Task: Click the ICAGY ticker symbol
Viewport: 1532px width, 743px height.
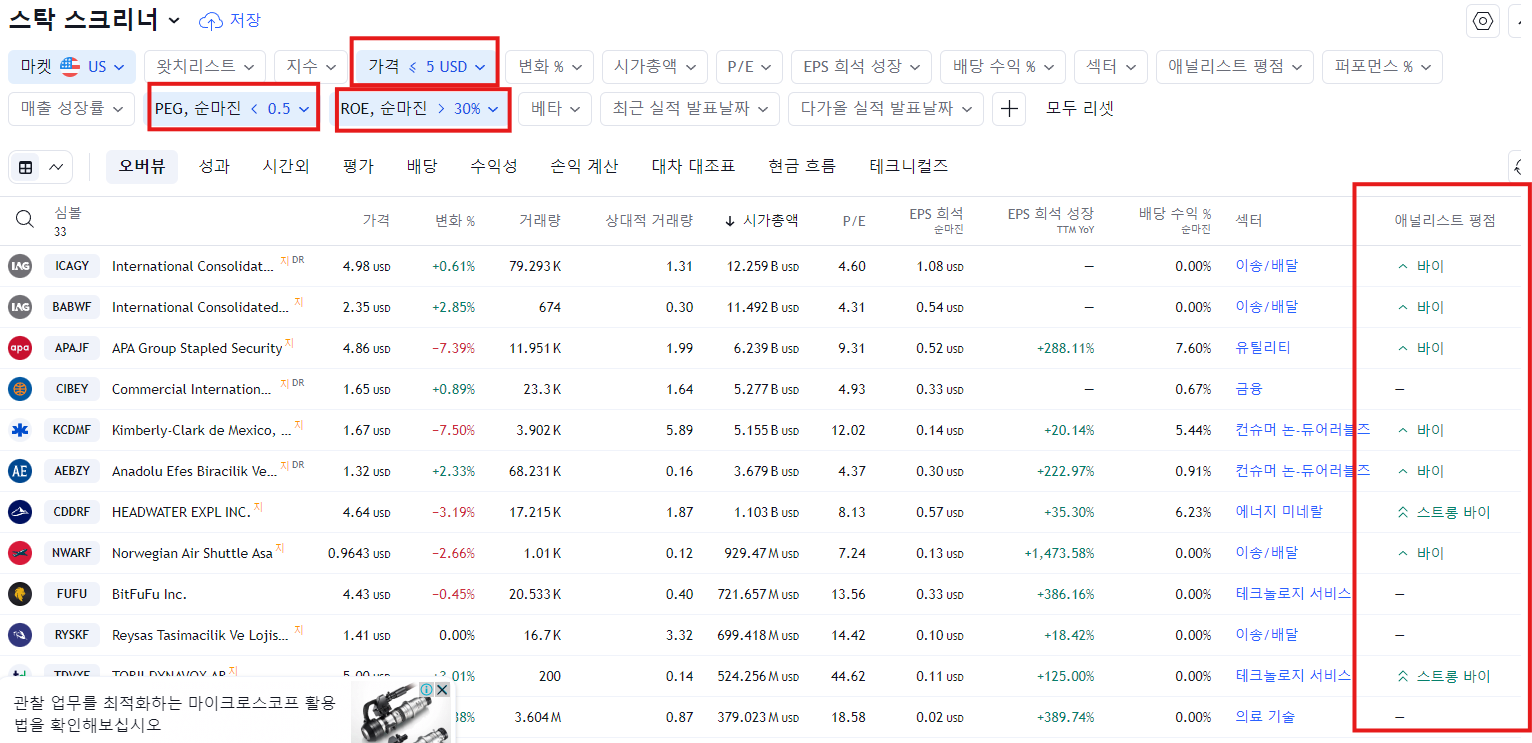Action: pos(72,266)
